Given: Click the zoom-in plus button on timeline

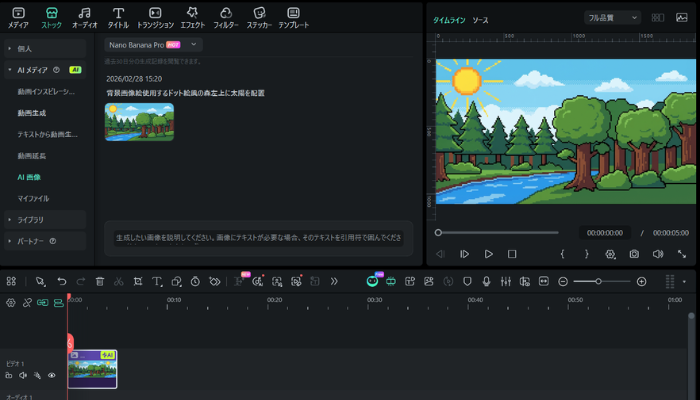Looking at the screenshot, I should tap(641, 282).
